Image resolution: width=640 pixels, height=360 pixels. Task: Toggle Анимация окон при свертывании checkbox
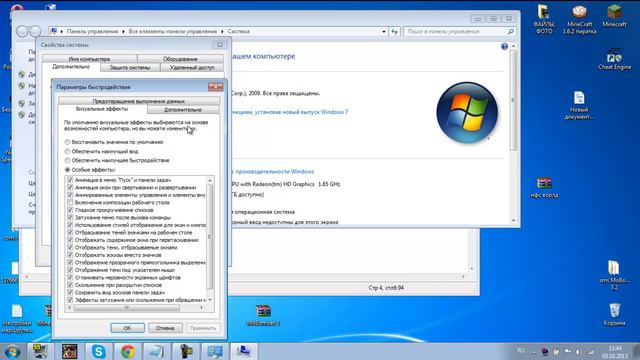(70, 188)
